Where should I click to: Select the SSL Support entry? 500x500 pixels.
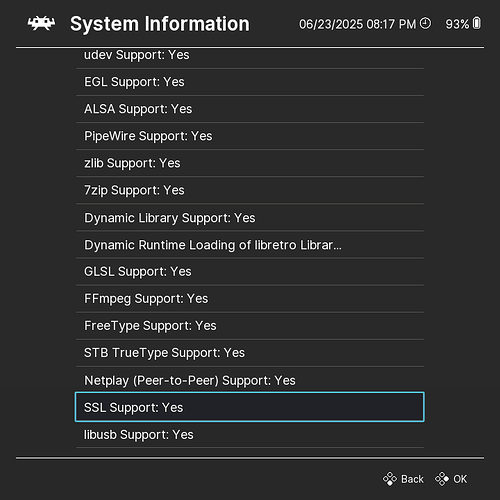click(250, 407)
